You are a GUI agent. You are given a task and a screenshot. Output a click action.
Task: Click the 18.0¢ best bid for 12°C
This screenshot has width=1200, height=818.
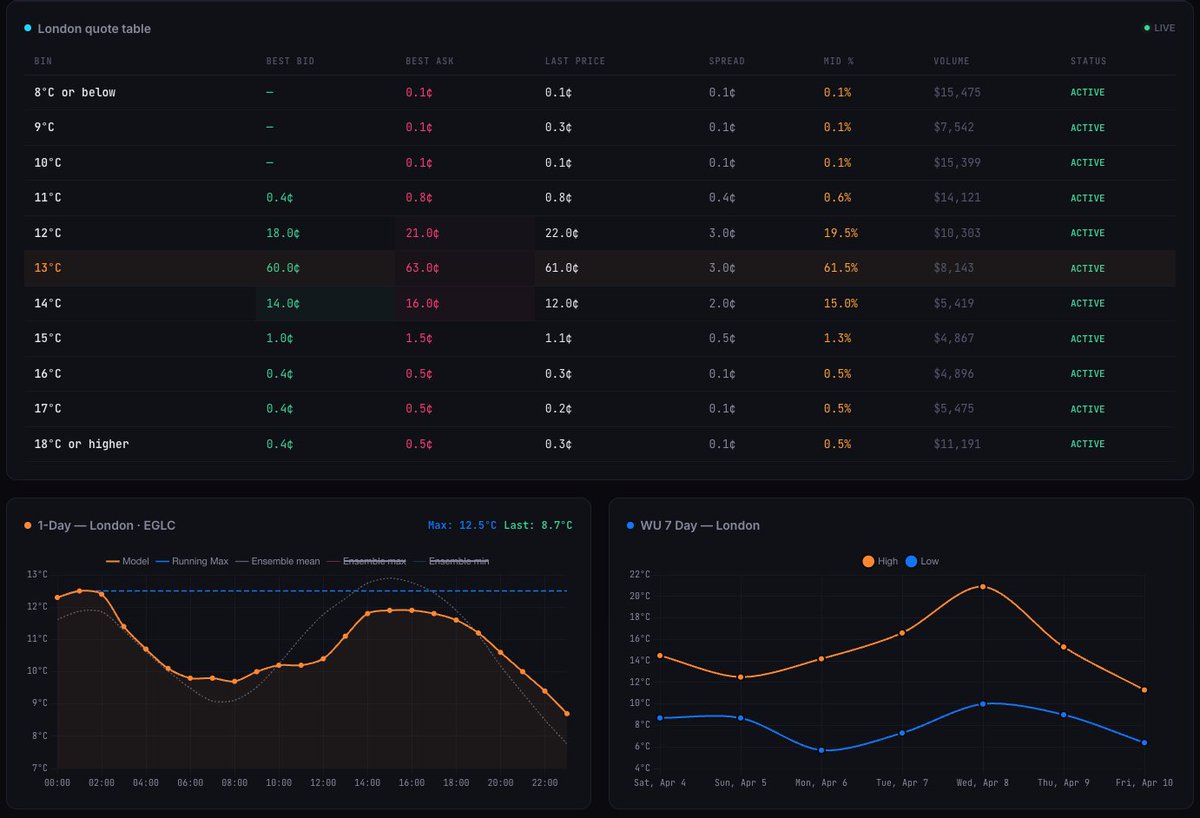tap(283, 233)
